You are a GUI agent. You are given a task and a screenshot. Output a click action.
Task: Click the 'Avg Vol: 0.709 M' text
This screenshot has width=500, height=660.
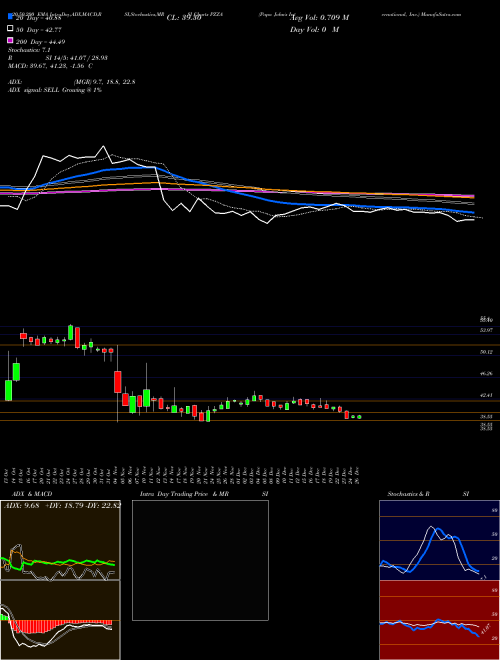320,18
